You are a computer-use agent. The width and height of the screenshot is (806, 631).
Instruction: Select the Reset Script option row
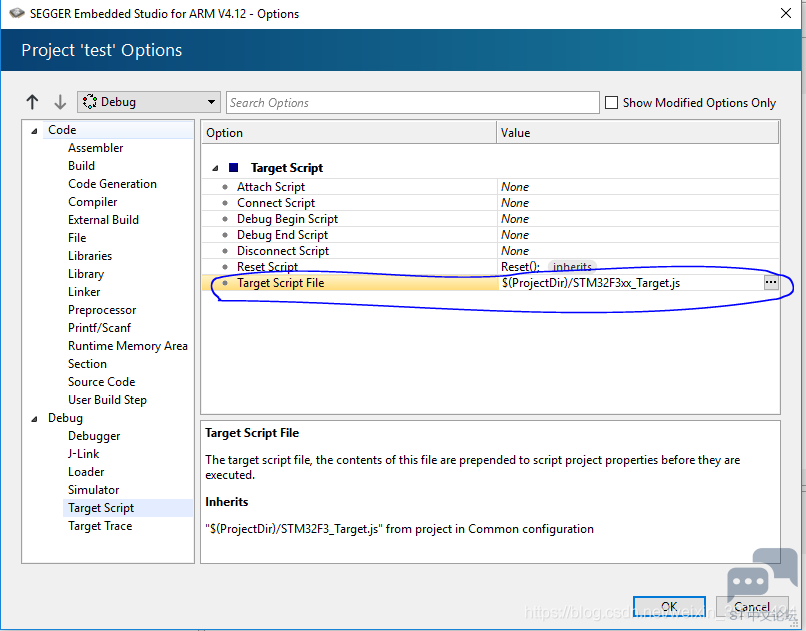coord(490,267)
